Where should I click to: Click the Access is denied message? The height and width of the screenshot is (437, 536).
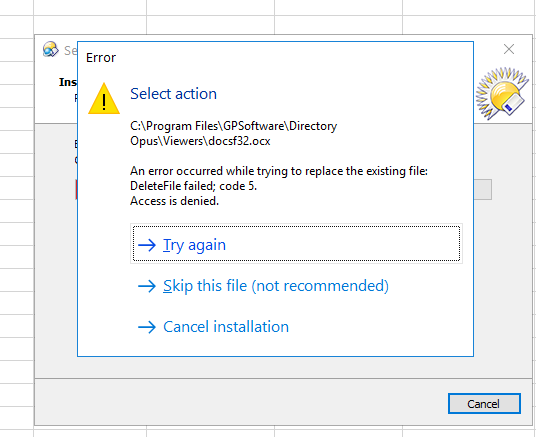[174, 201]
